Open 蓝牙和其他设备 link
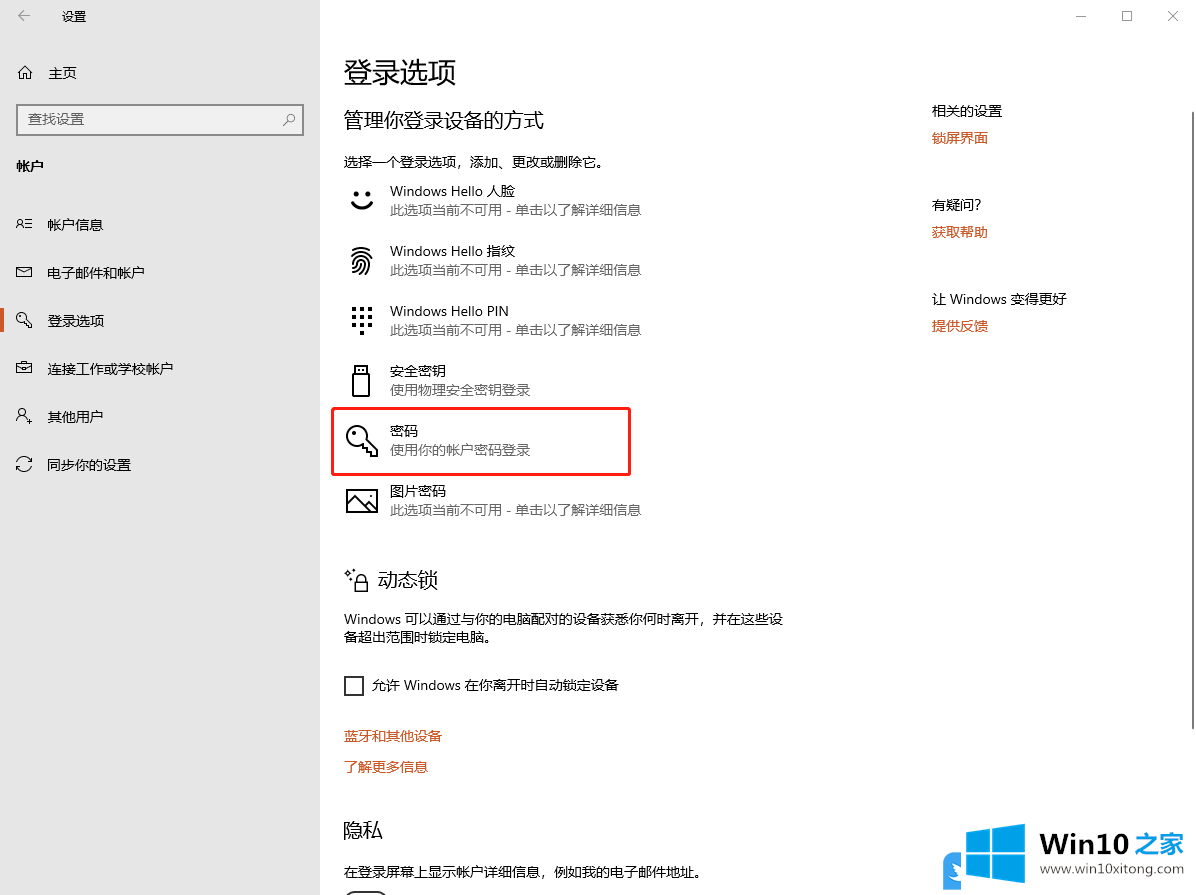This screenshot has width=1196, height=895. coord(393,736)
